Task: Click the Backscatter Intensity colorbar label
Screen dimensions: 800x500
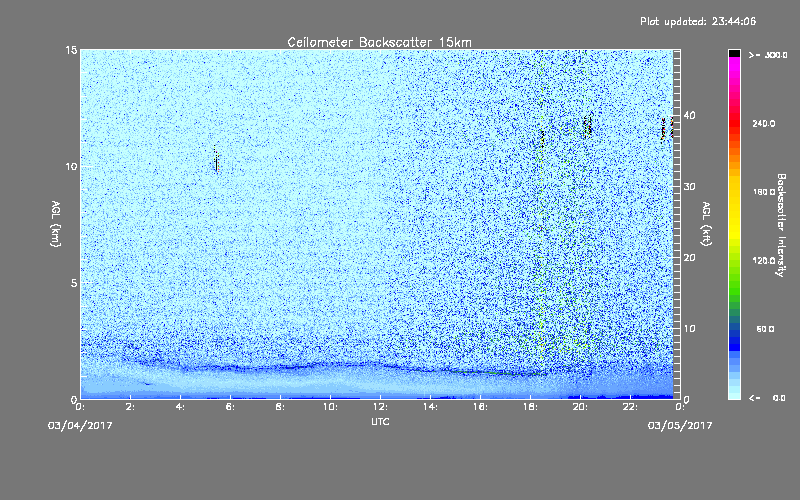Action: tap(781, 225)
